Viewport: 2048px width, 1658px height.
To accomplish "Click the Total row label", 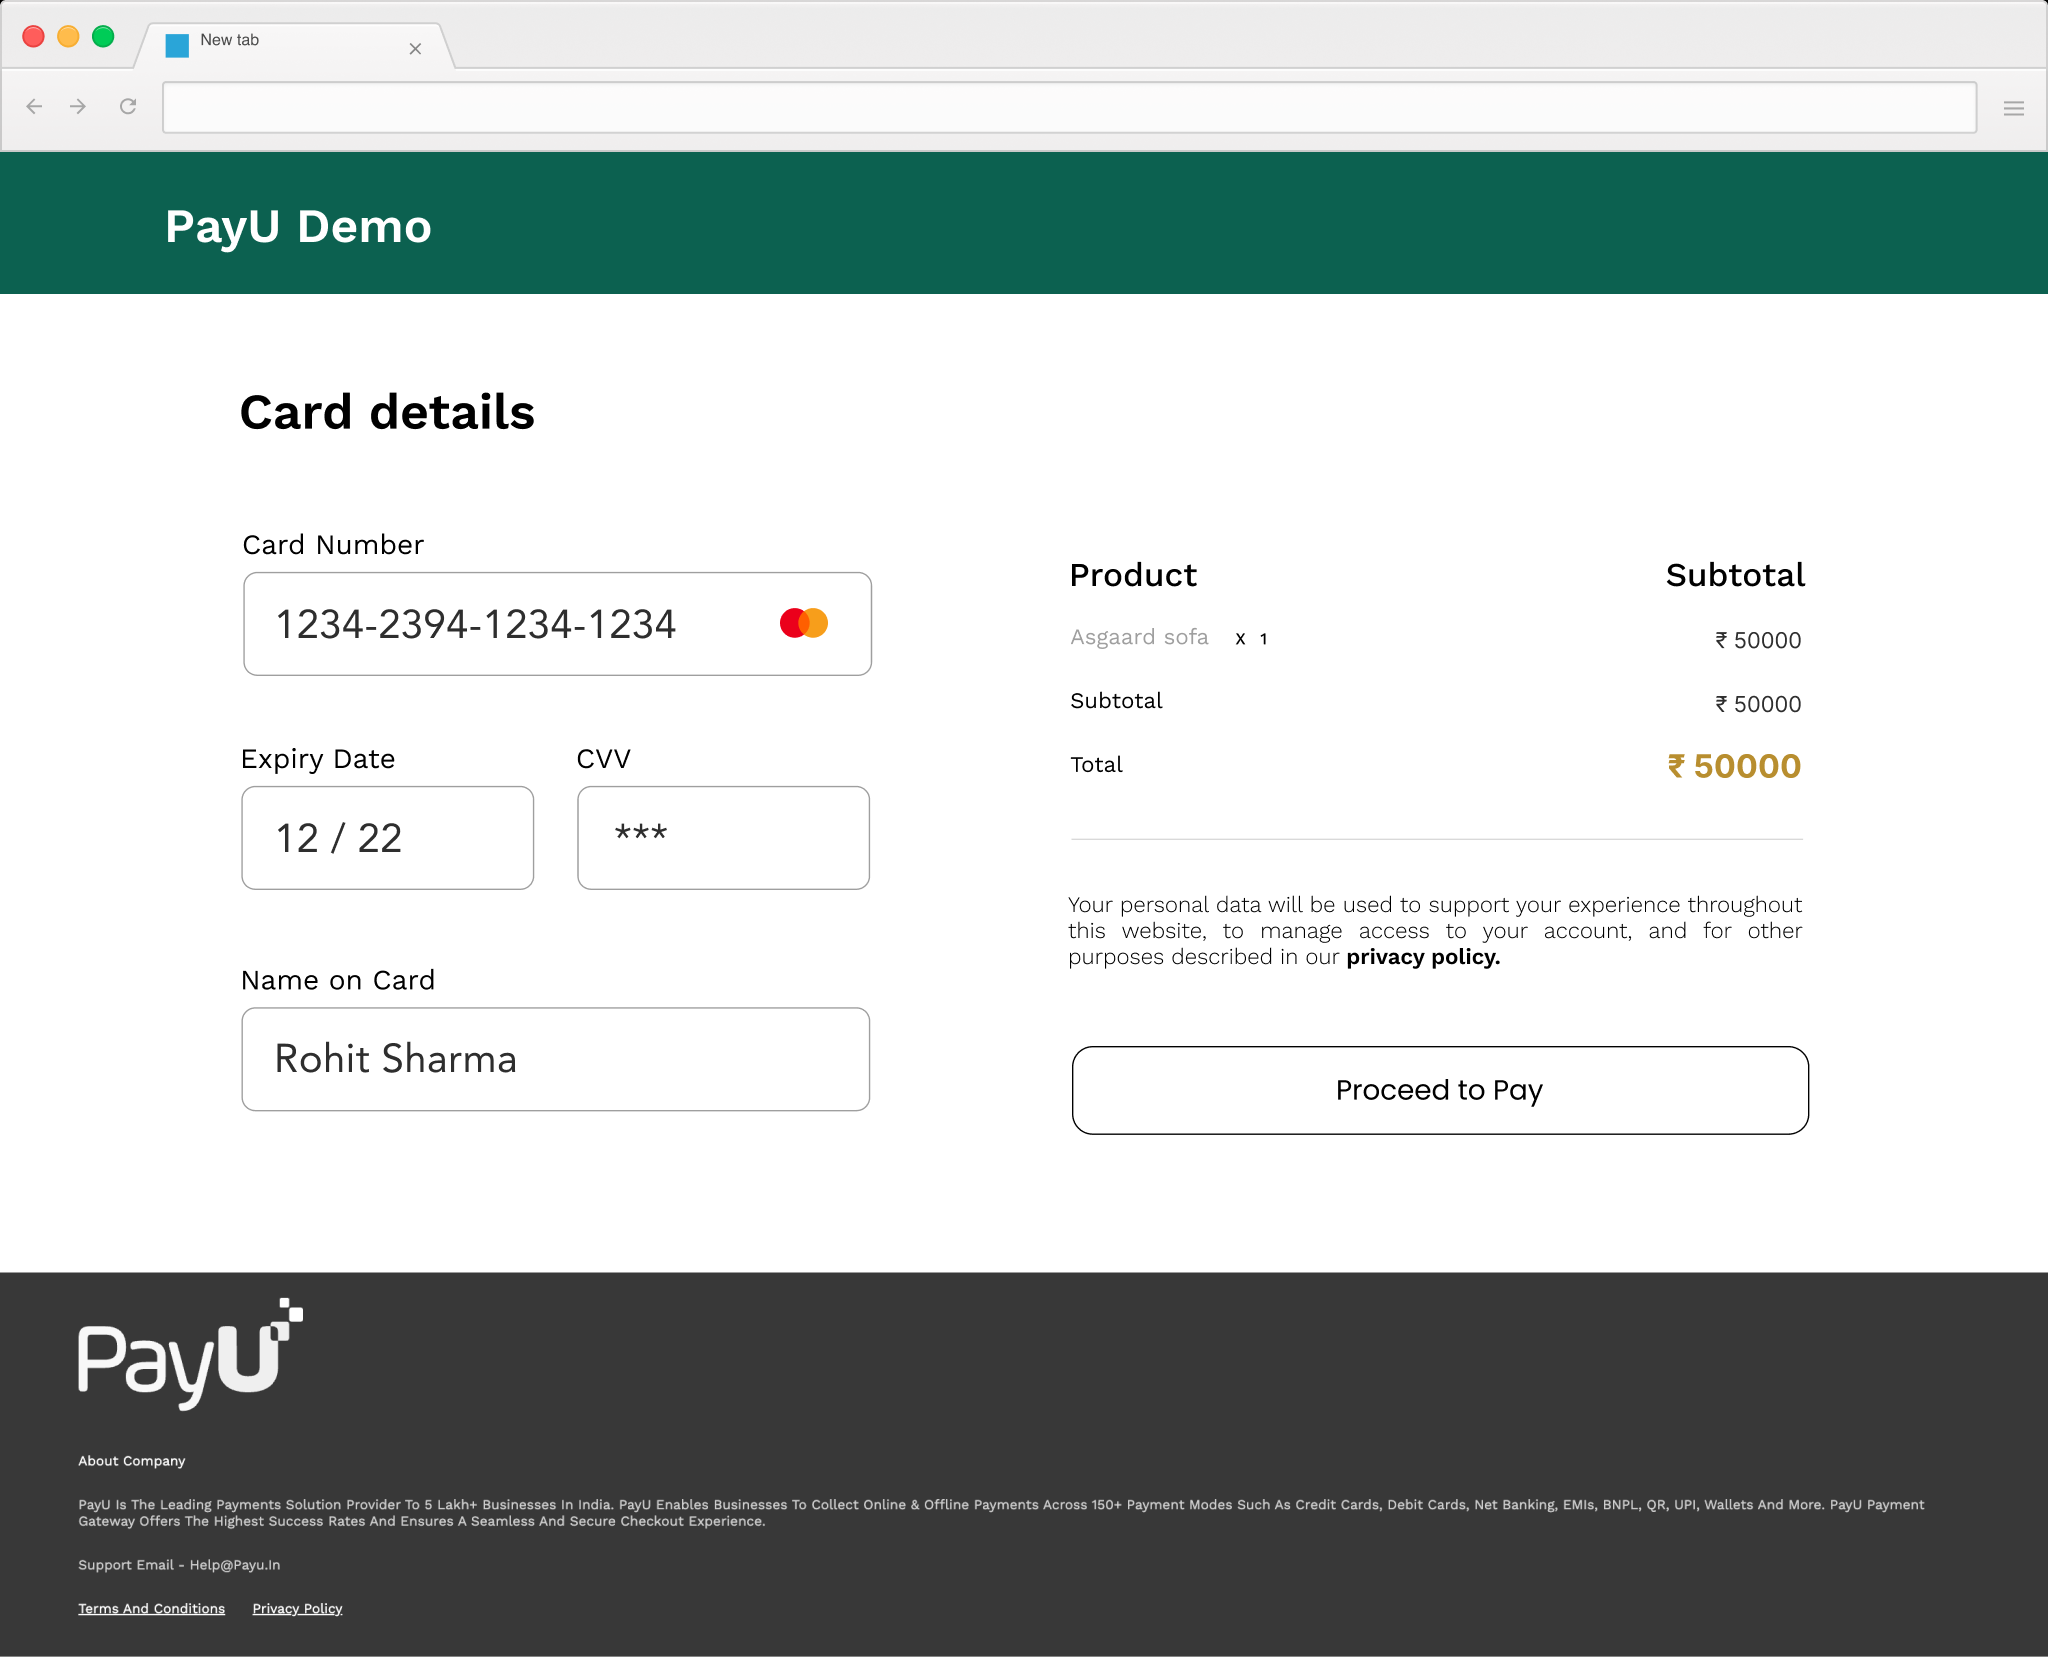I will coord(1096,765).
